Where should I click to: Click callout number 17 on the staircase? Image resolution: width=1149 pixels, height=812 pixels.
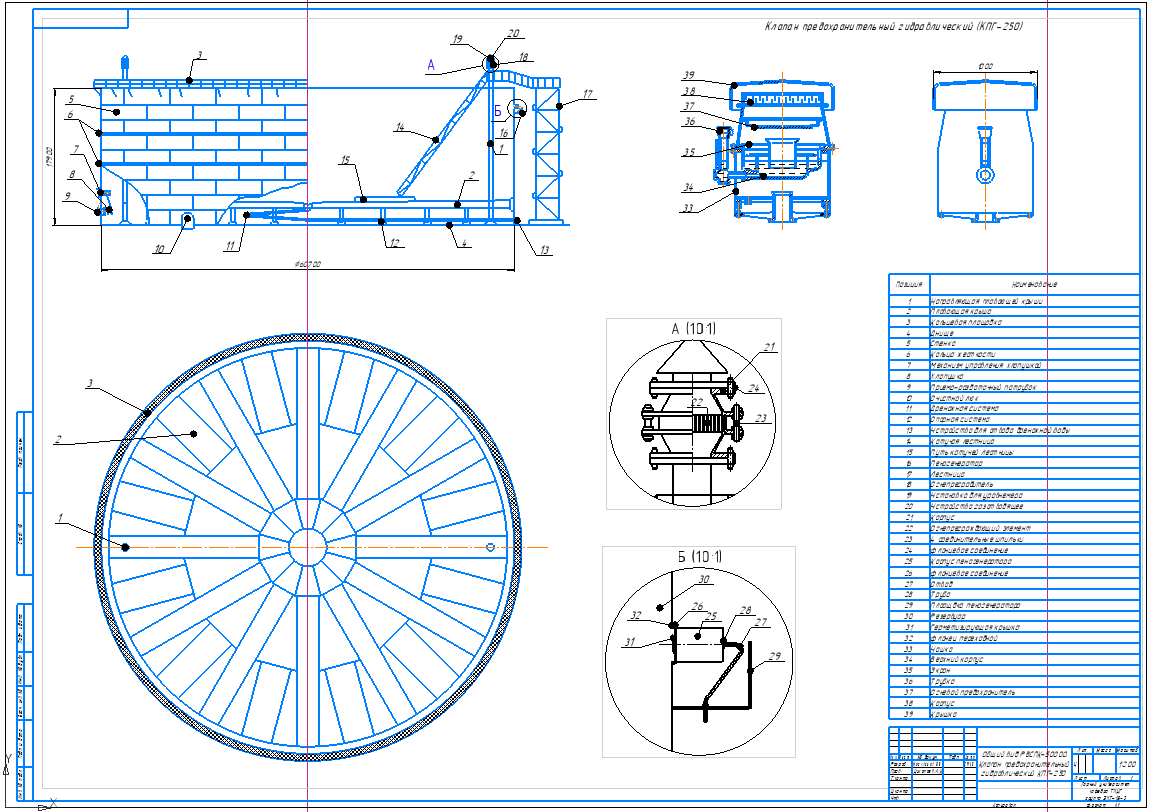(588, 95)
